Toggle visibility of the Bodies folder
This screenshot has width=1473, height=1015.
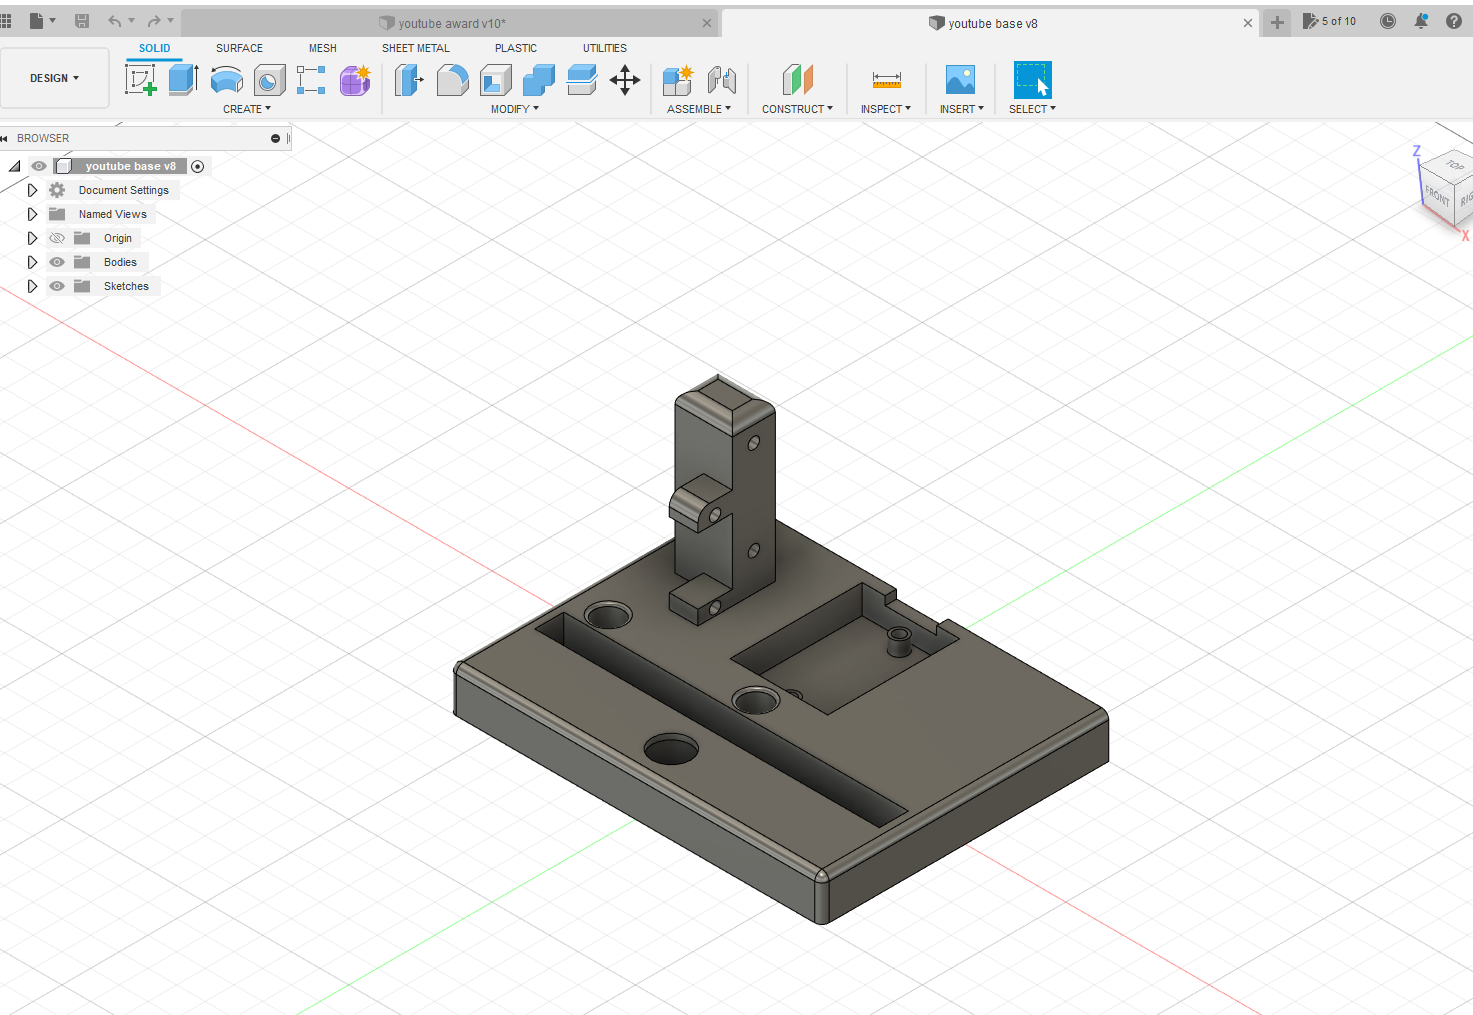pyautogui.click(x=57, y=262)
